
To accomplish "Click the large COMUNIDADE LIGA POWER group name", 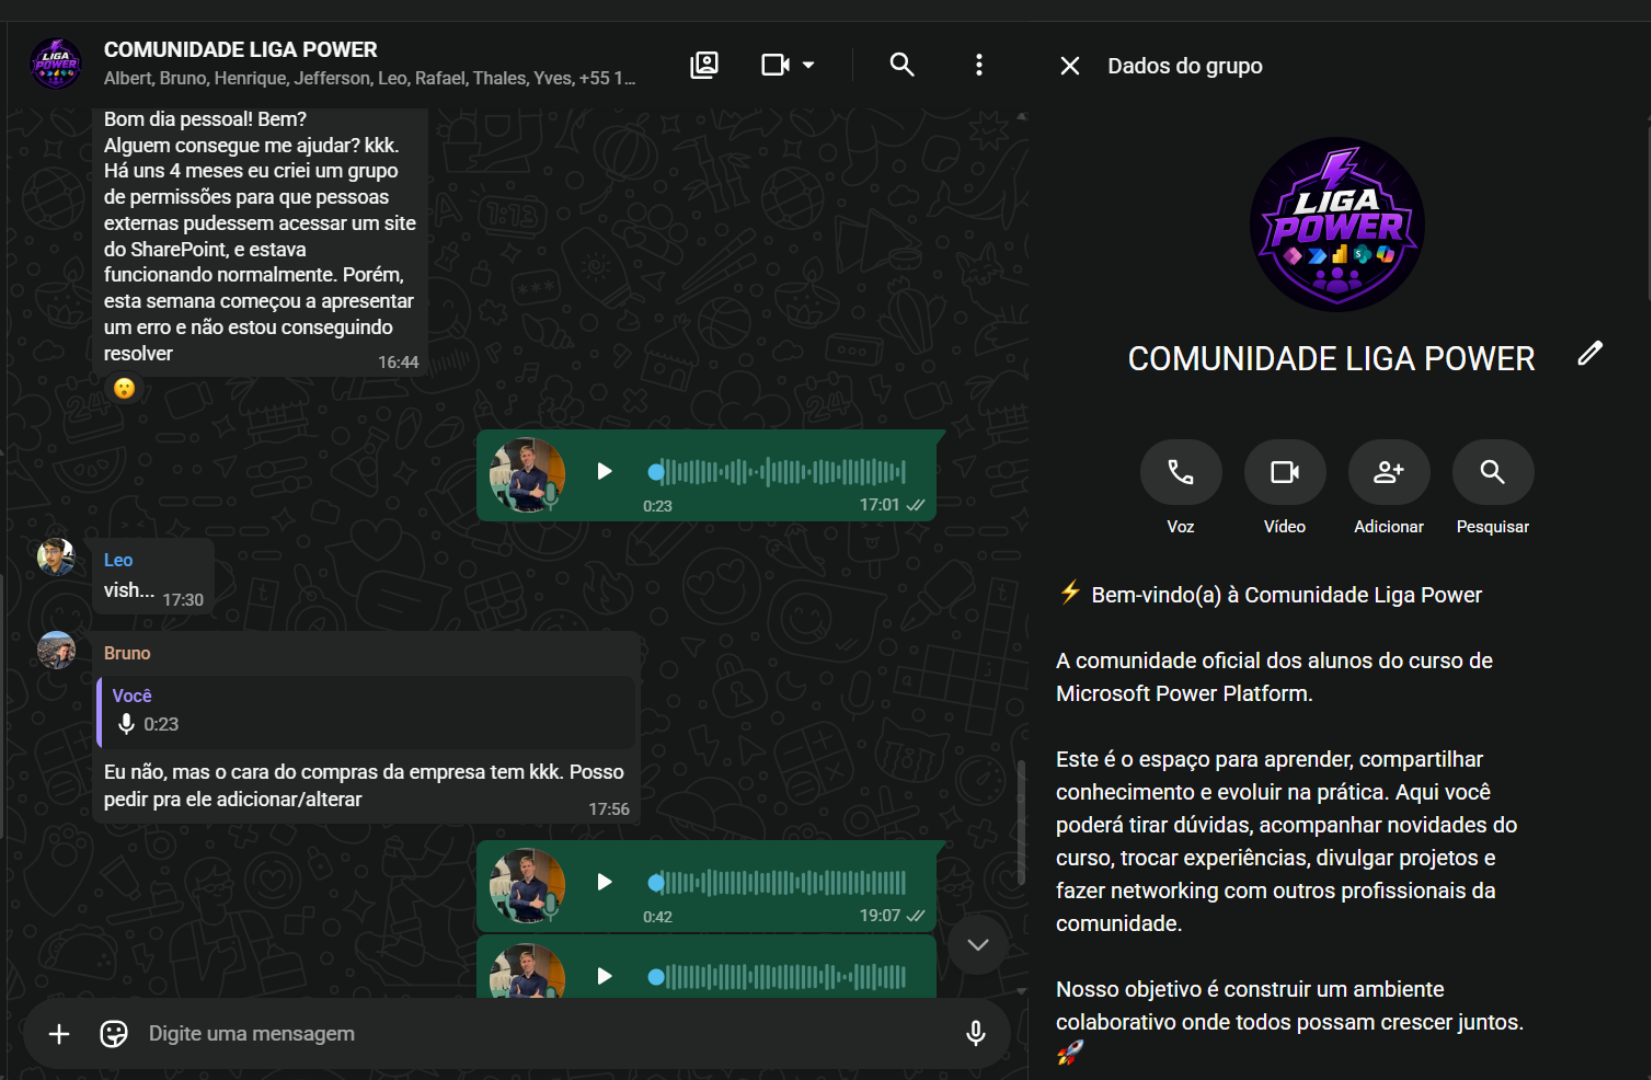I will point(1331,359).
